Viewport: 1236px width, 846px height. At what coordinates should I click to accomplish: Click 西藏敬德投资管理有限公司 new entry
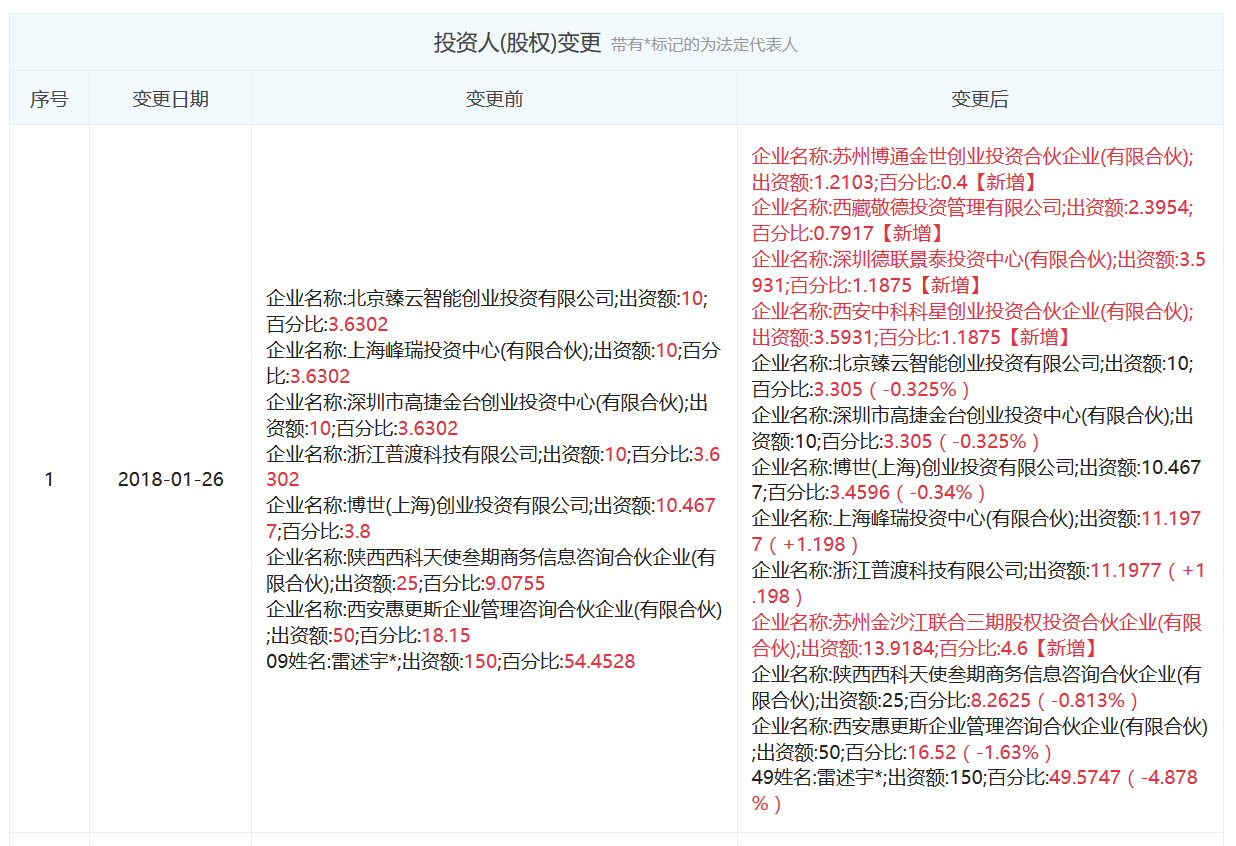point(973,221)
